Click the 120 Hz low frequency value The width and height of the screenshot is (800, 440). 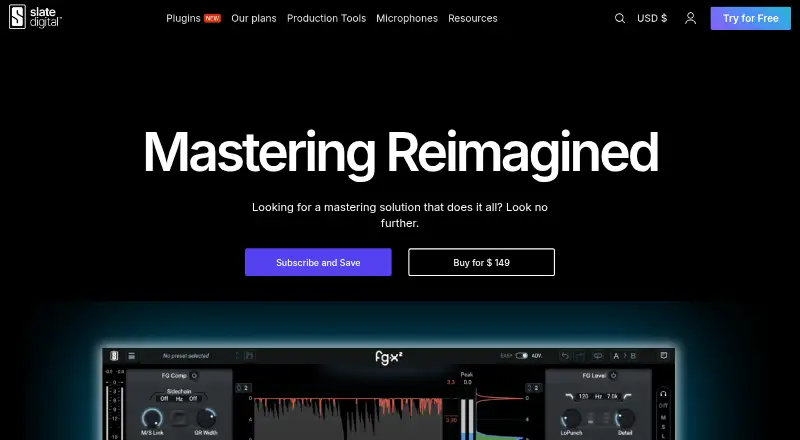click(x=584, y=396)
